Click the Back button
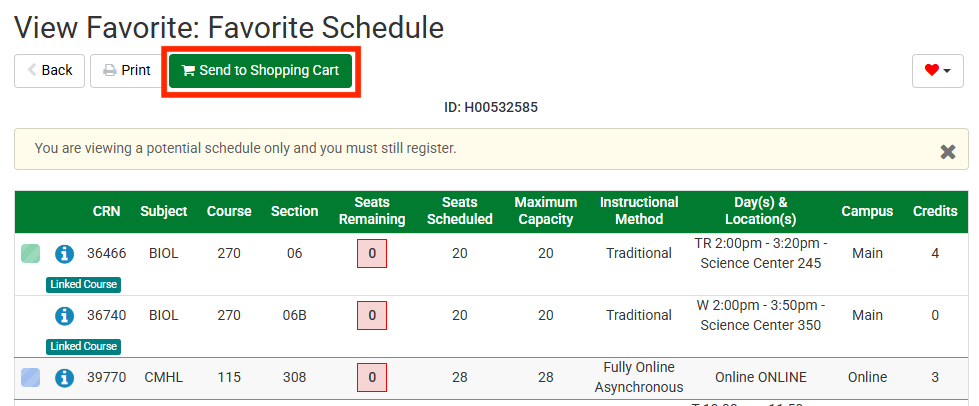979x406 pixels. click(x=49, y=71)
